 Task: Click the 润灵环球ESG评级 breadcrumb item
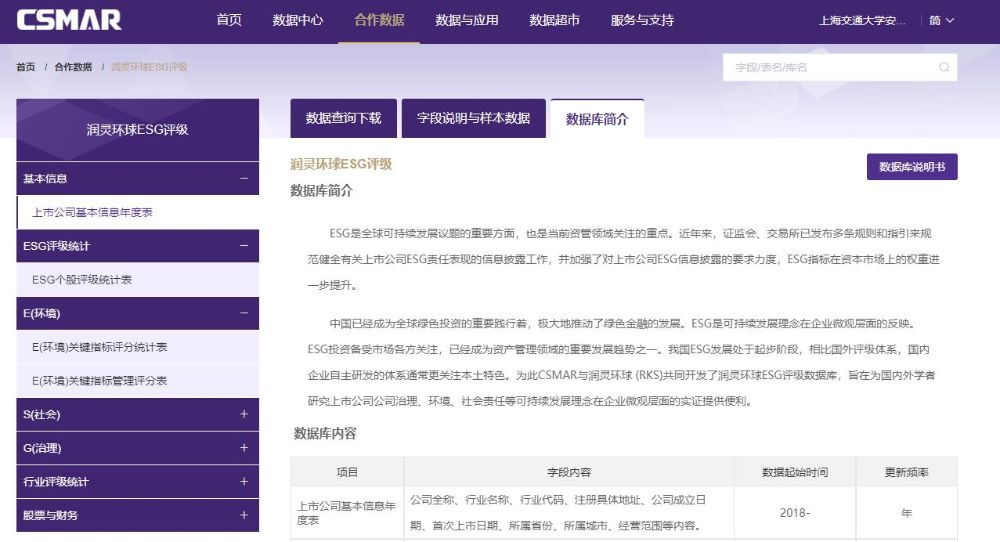[x=149, y=67]
